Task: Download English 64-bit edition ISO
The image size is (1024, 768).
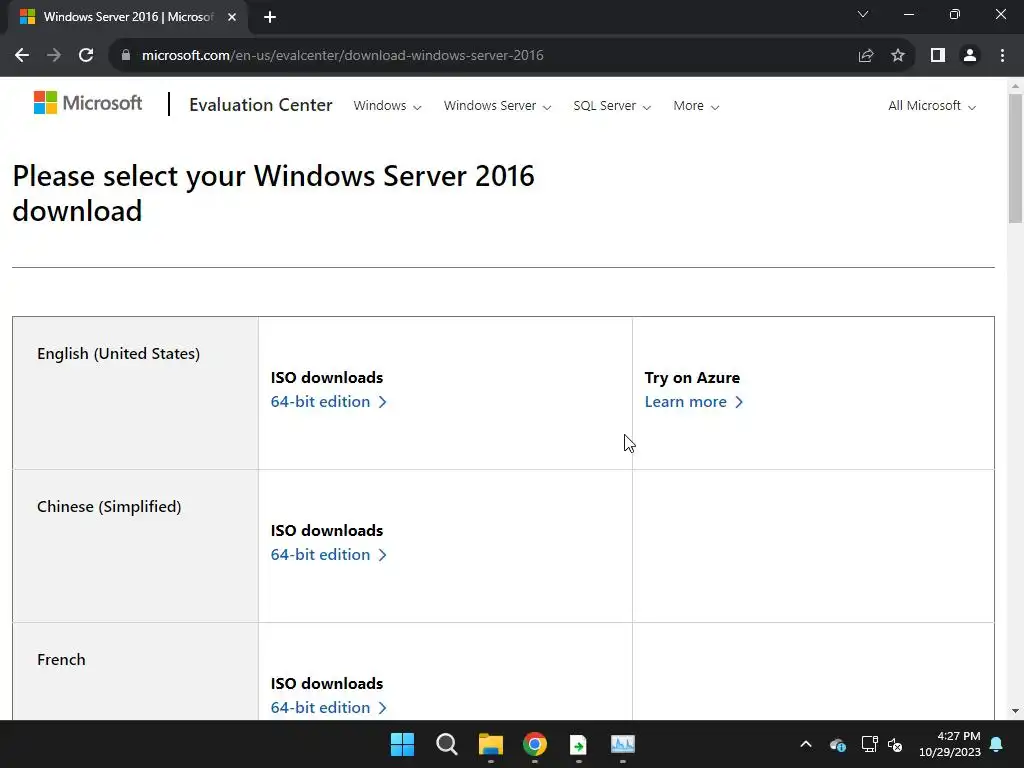Action: click(x=328, y=402)
